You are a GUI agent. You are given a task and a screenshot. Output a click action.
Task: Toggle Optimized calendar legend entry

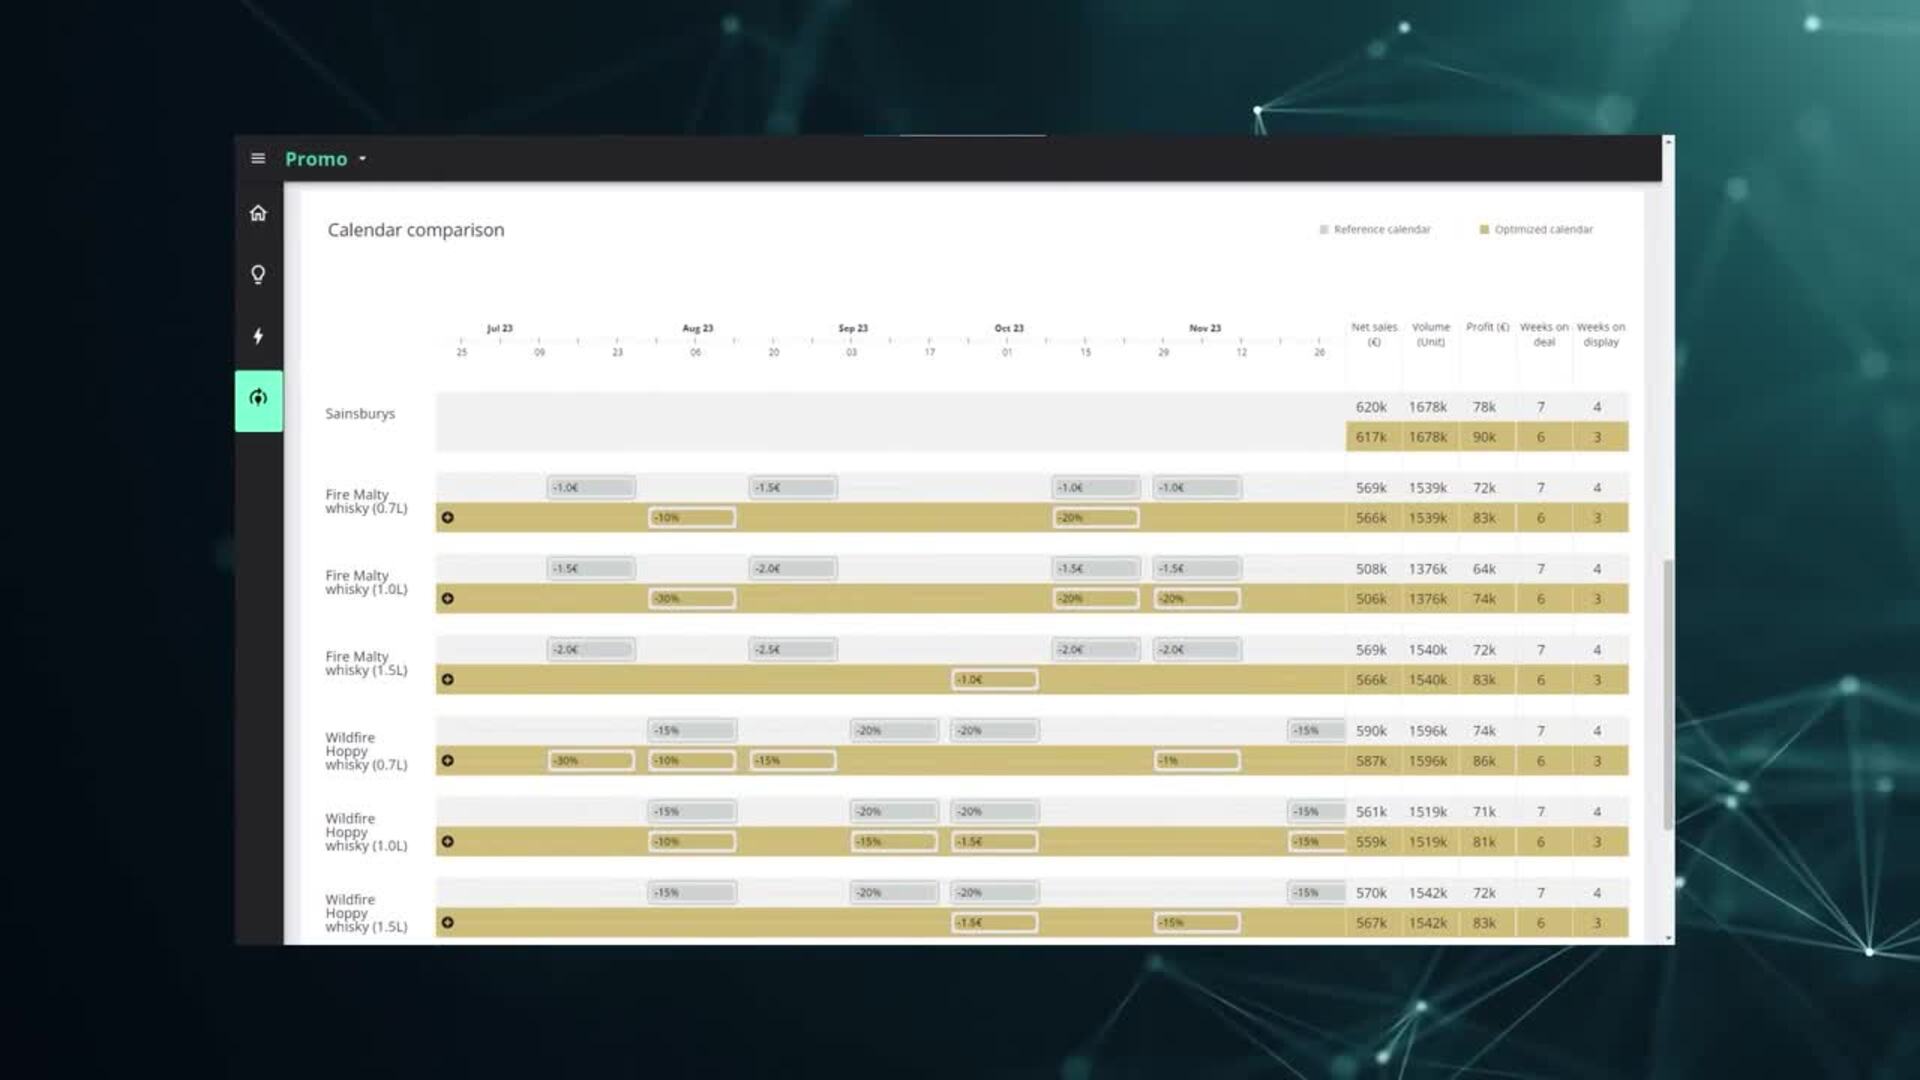[1536, 229]
